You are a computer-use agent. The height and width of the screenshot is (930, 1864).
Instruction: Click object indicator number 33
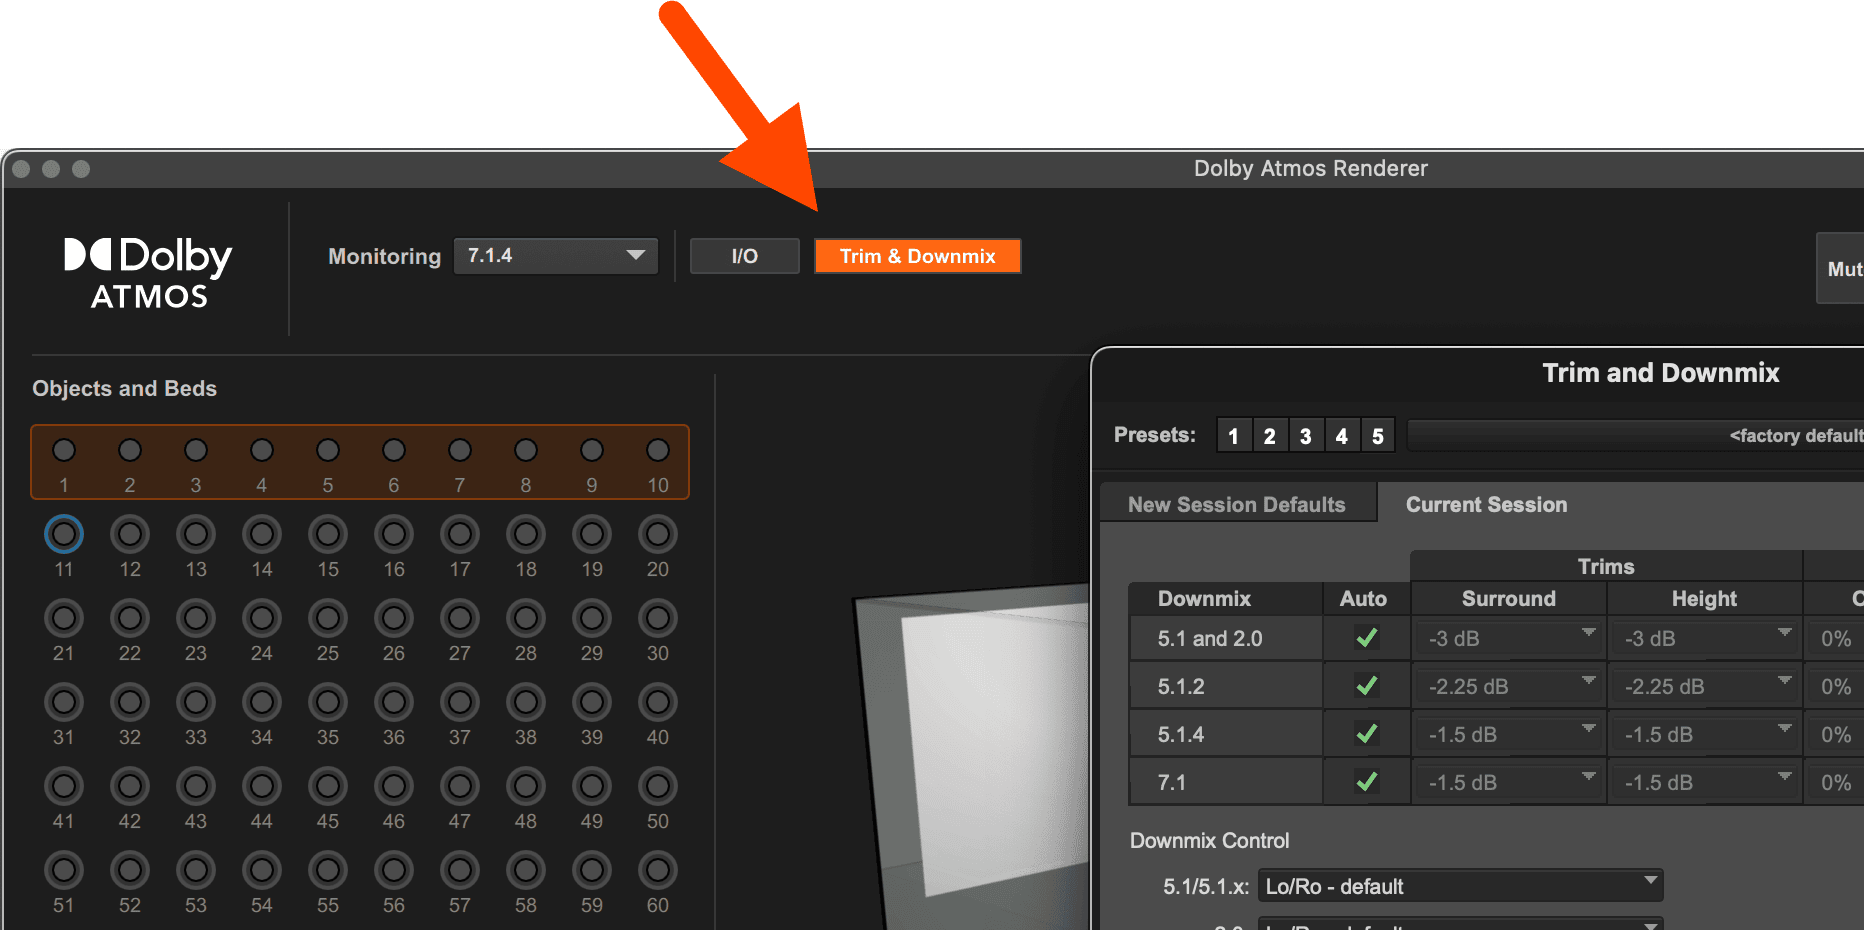click(196, 703)
